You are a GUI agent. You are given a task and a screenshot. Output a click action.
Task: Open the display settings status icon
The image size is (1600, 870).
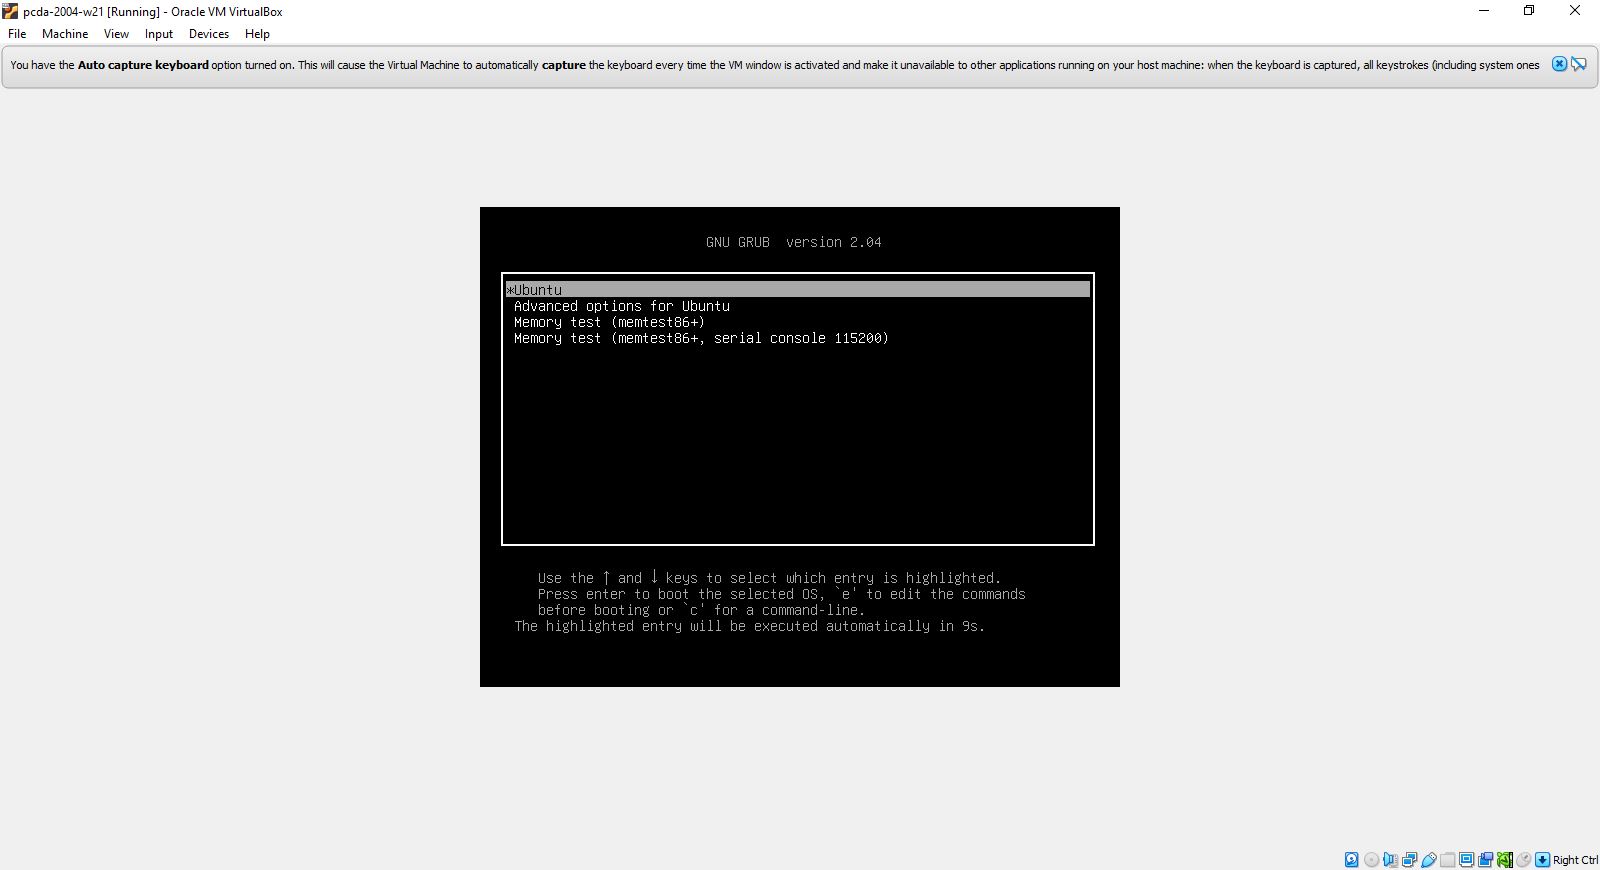coord(1466,860)
